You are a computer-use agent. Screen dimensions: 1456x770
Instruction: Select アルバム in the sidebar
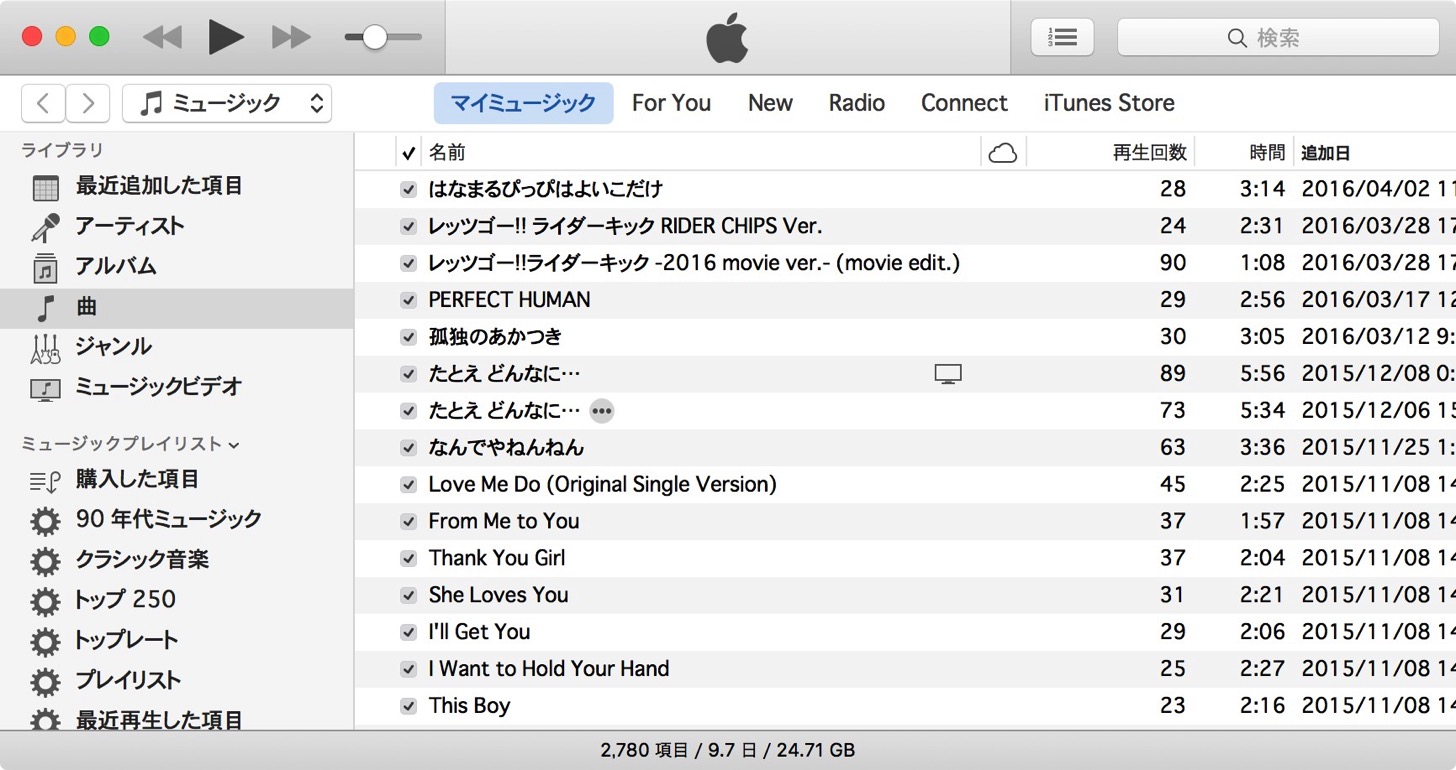point(177,266)
